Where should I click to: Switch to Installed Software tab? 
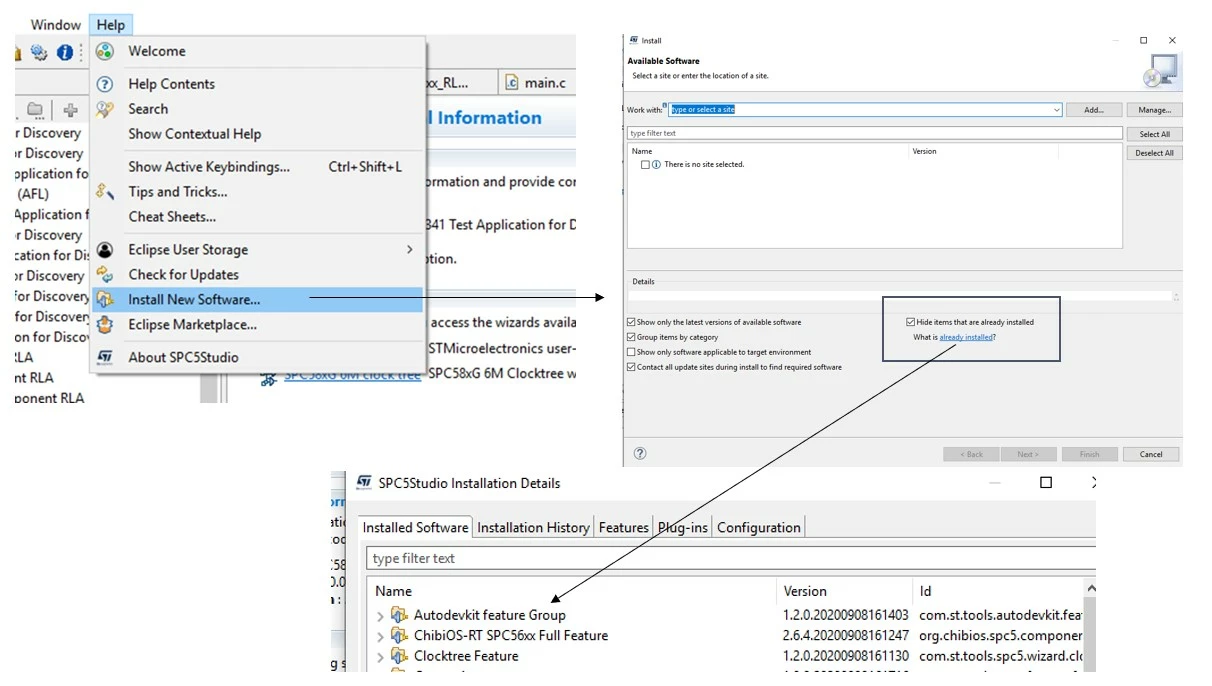(x=415, y=528)
